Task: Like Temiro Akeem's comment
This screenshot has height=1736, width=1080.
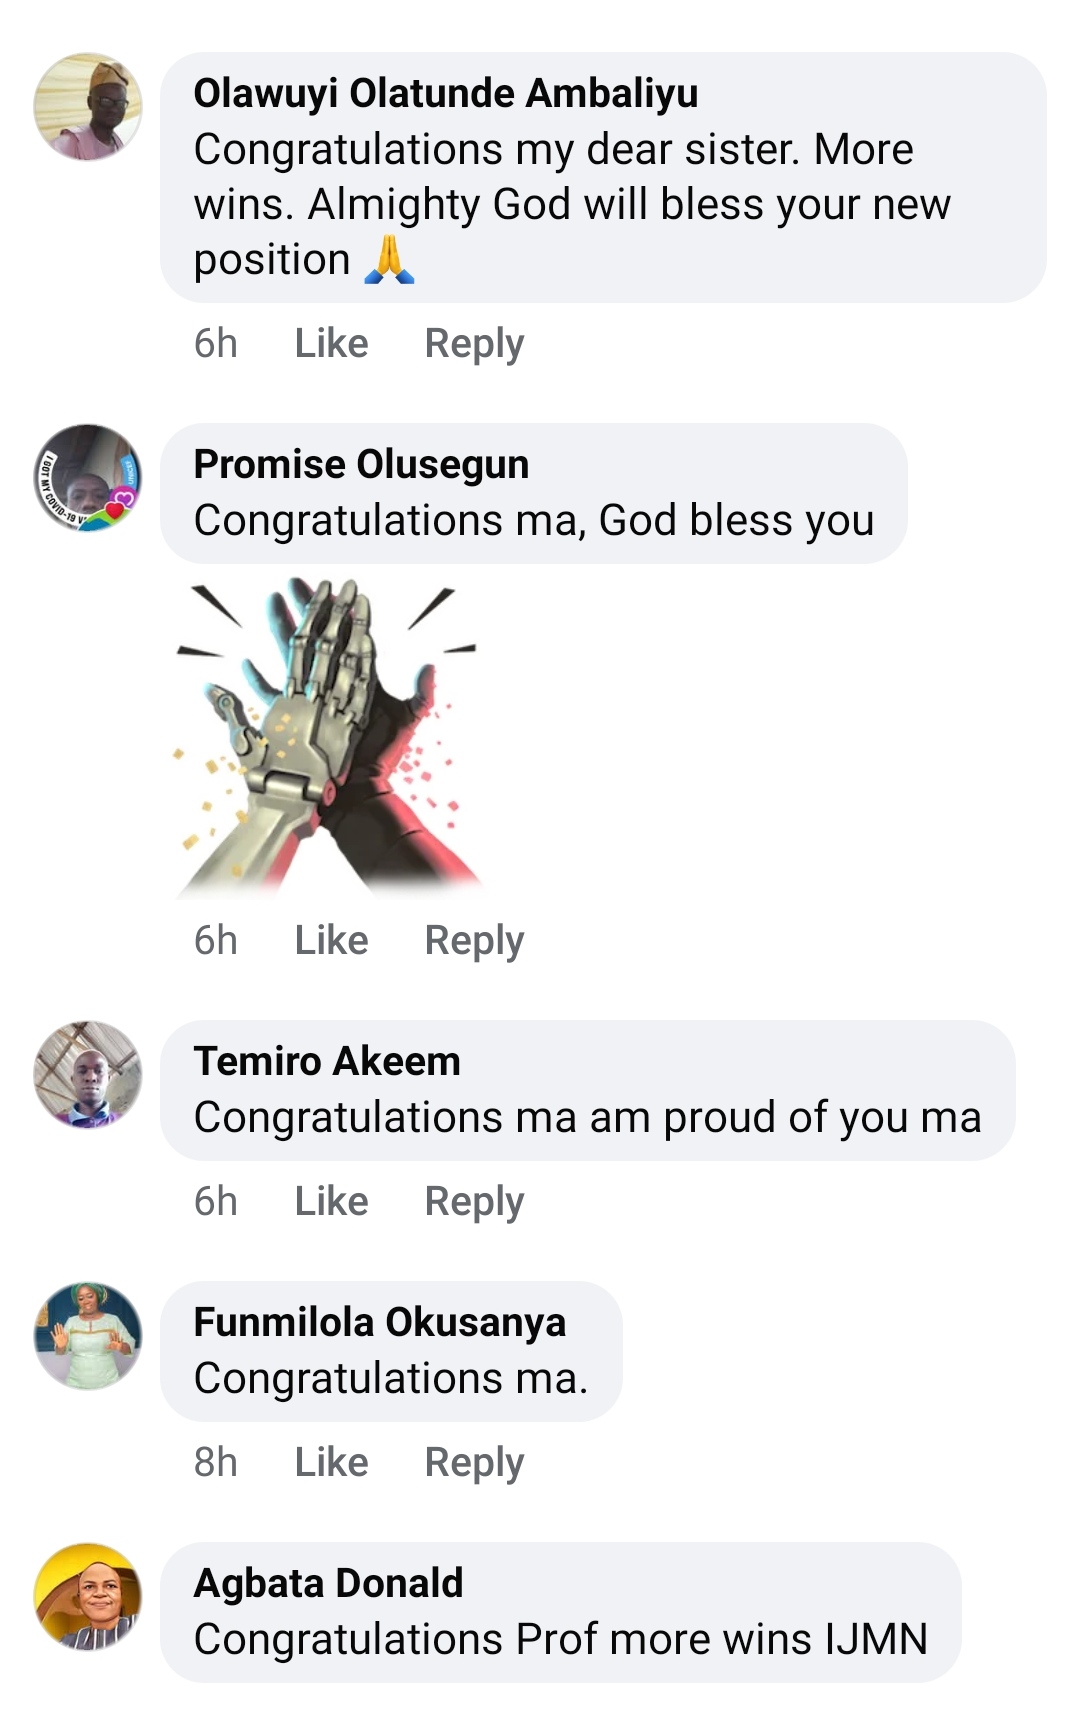Action: (x=331, y=1201)
